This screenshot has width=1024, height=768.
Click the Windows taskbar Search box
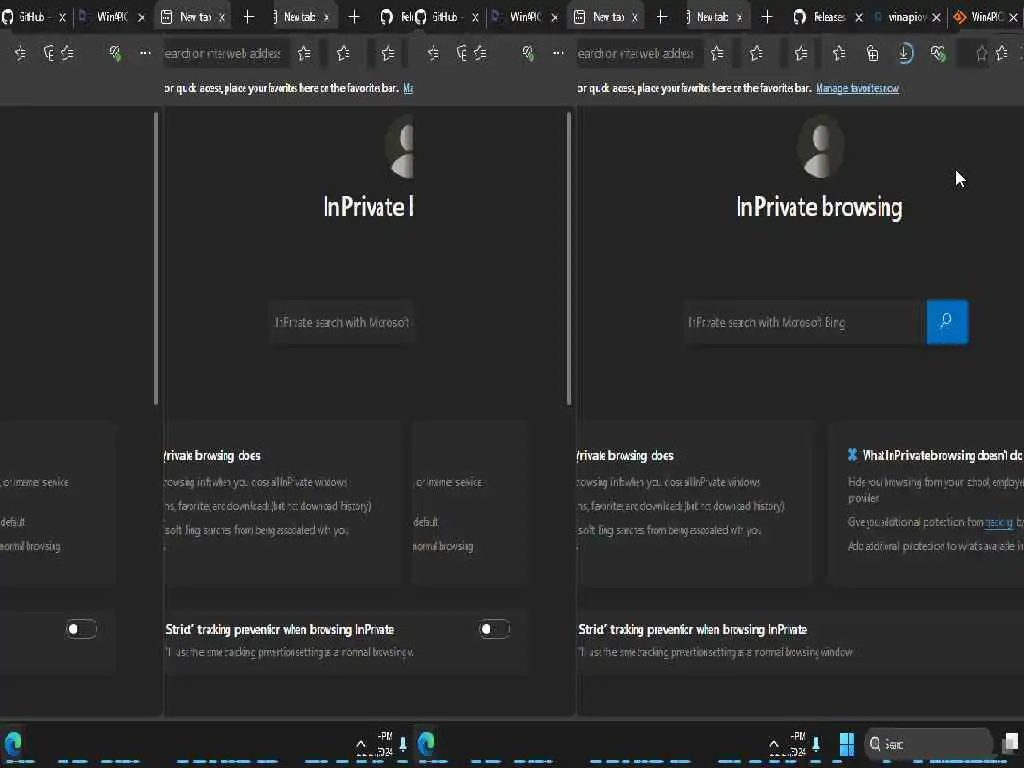(928, 743)
